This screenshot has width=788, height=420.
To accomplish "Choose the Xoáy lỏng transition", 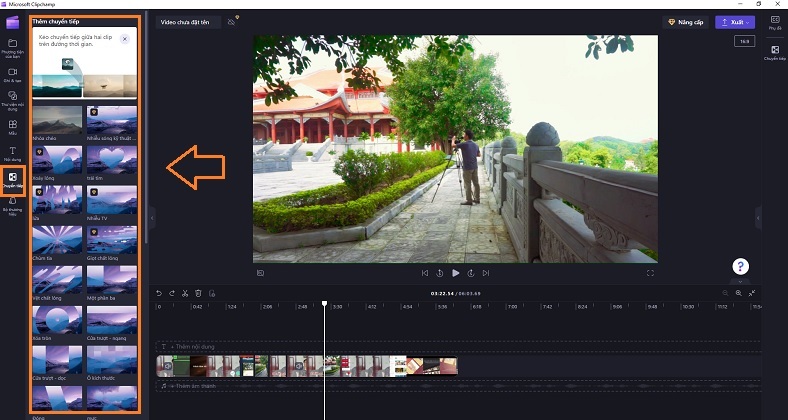I will click(x=57, y=160).
